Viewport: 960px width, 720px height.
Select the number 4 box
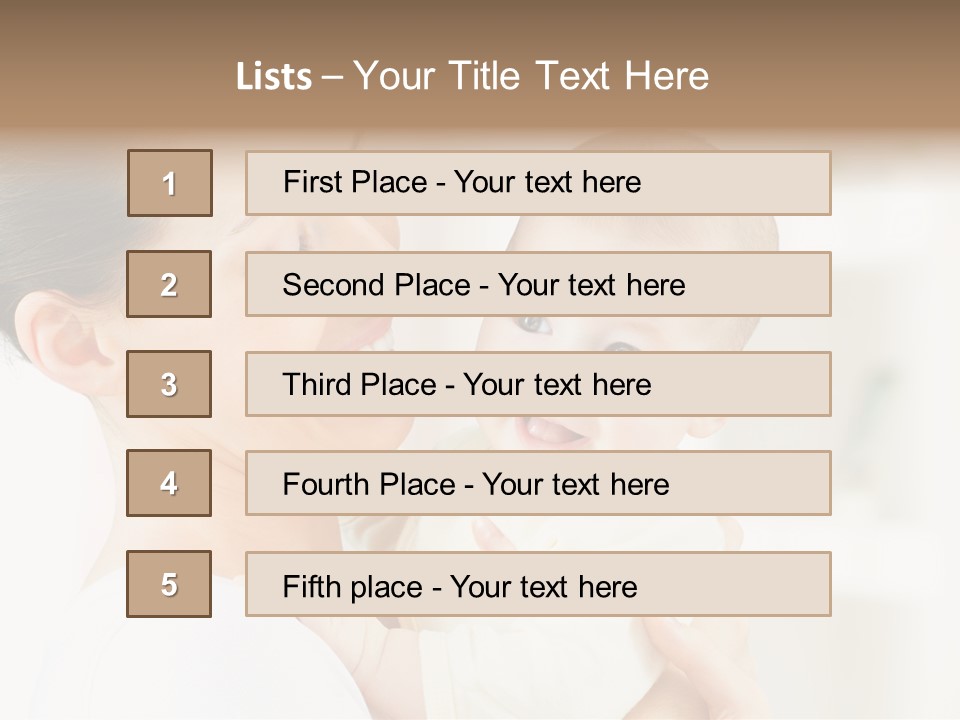coord(170,483)
